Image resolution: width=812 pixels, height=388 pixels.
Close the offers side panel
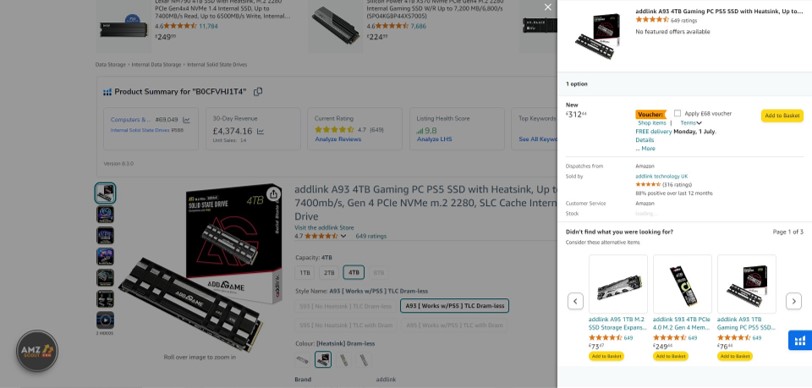point(547,7)
